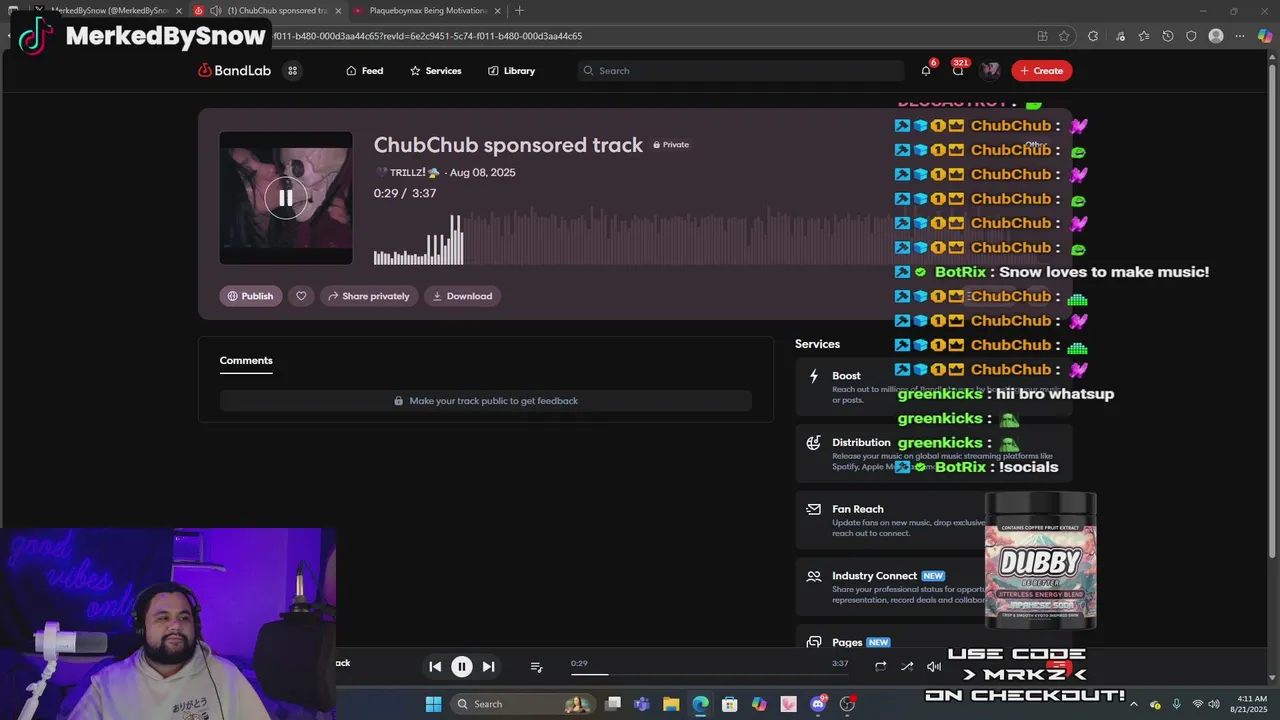Open a new browser tab

click(519, 11)
